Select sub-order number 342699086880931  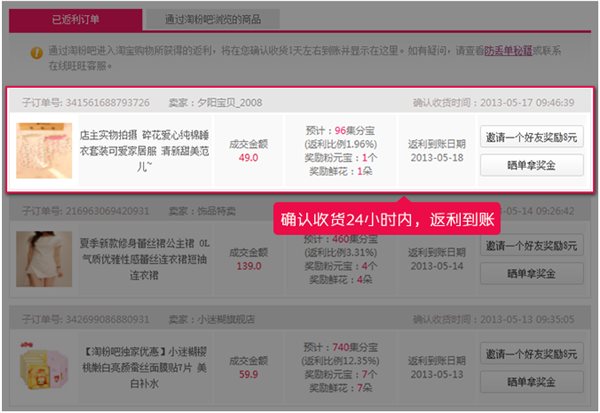pyautogui.click(x=108, y=319)
